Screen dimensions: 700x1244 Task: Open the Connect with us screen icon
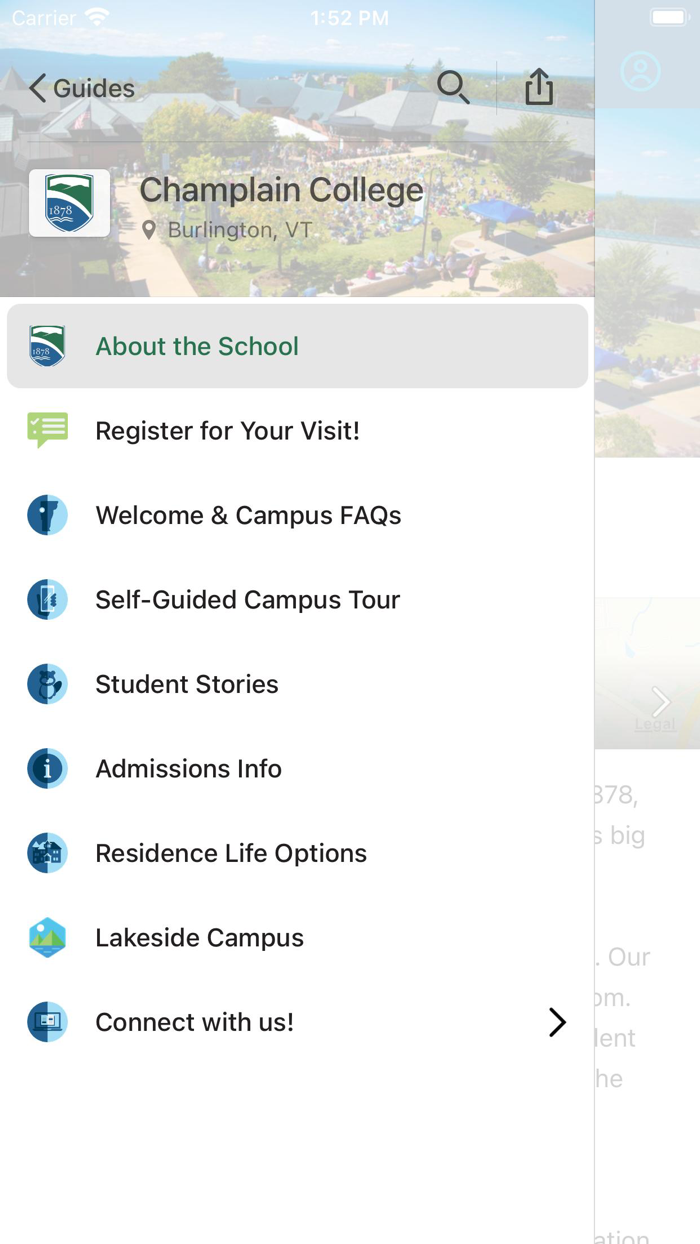pos(47,1022)
